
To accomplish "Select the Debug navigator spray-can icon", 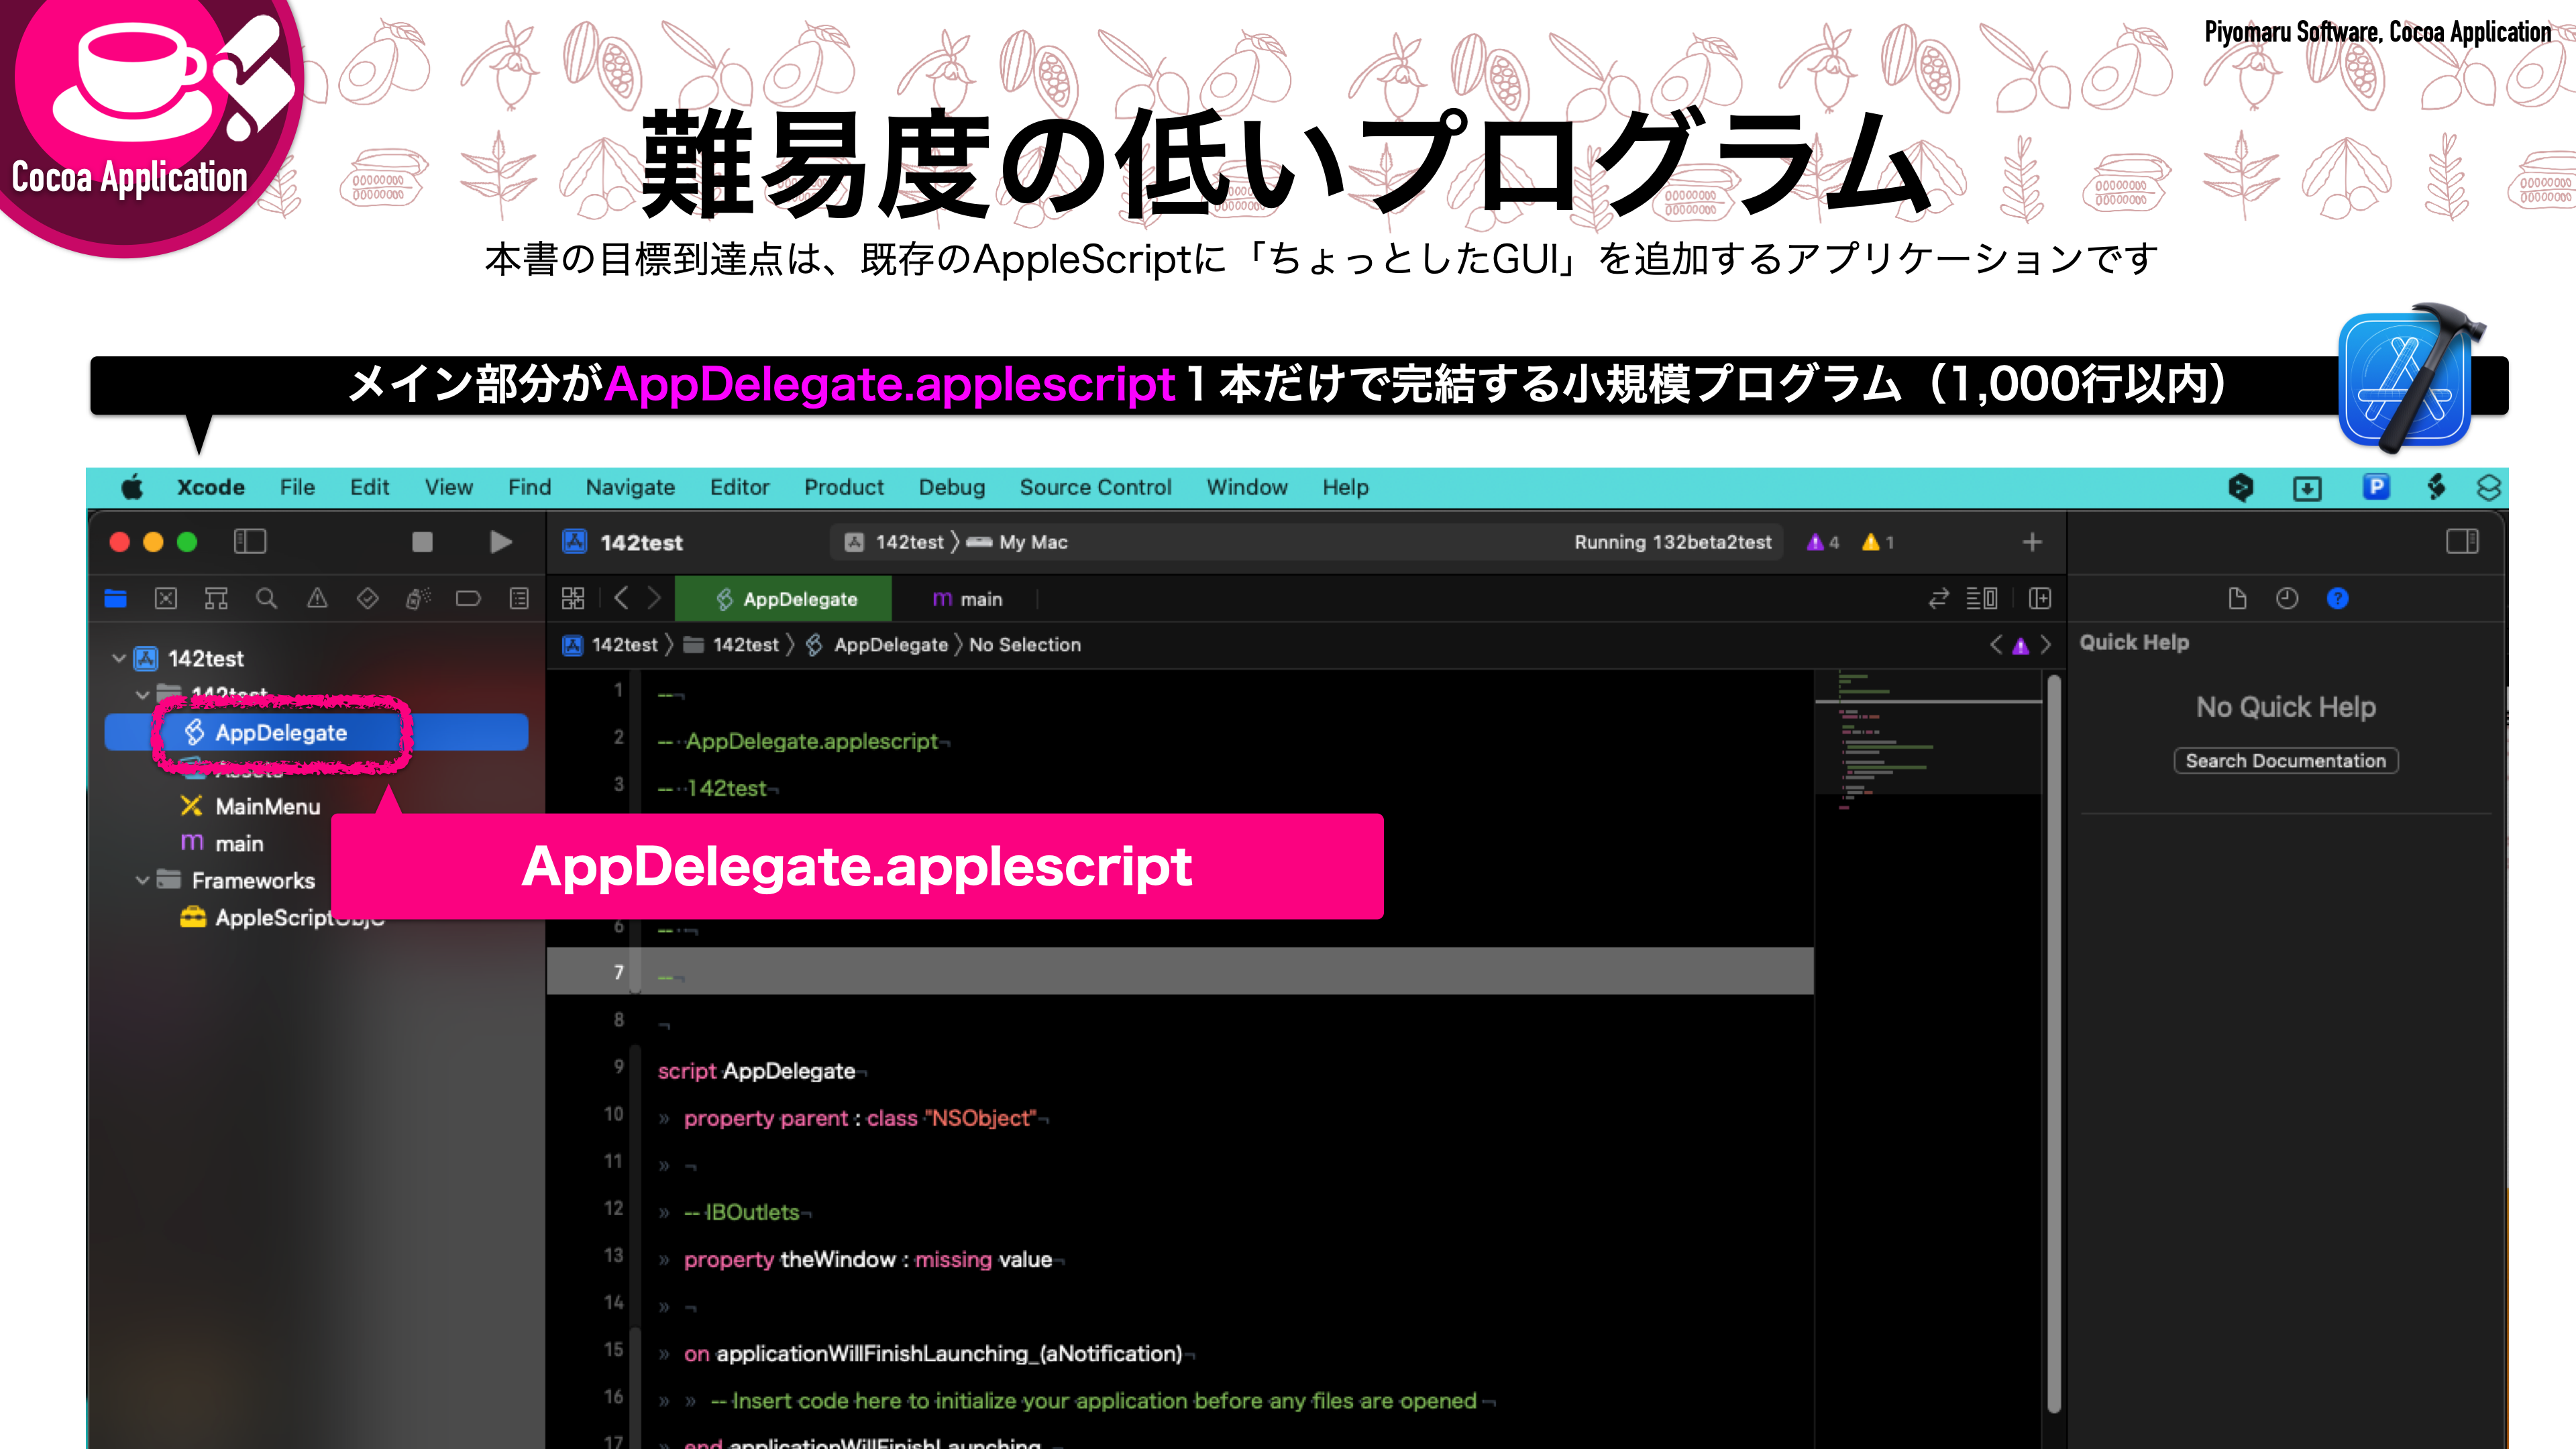I will 419,598.
